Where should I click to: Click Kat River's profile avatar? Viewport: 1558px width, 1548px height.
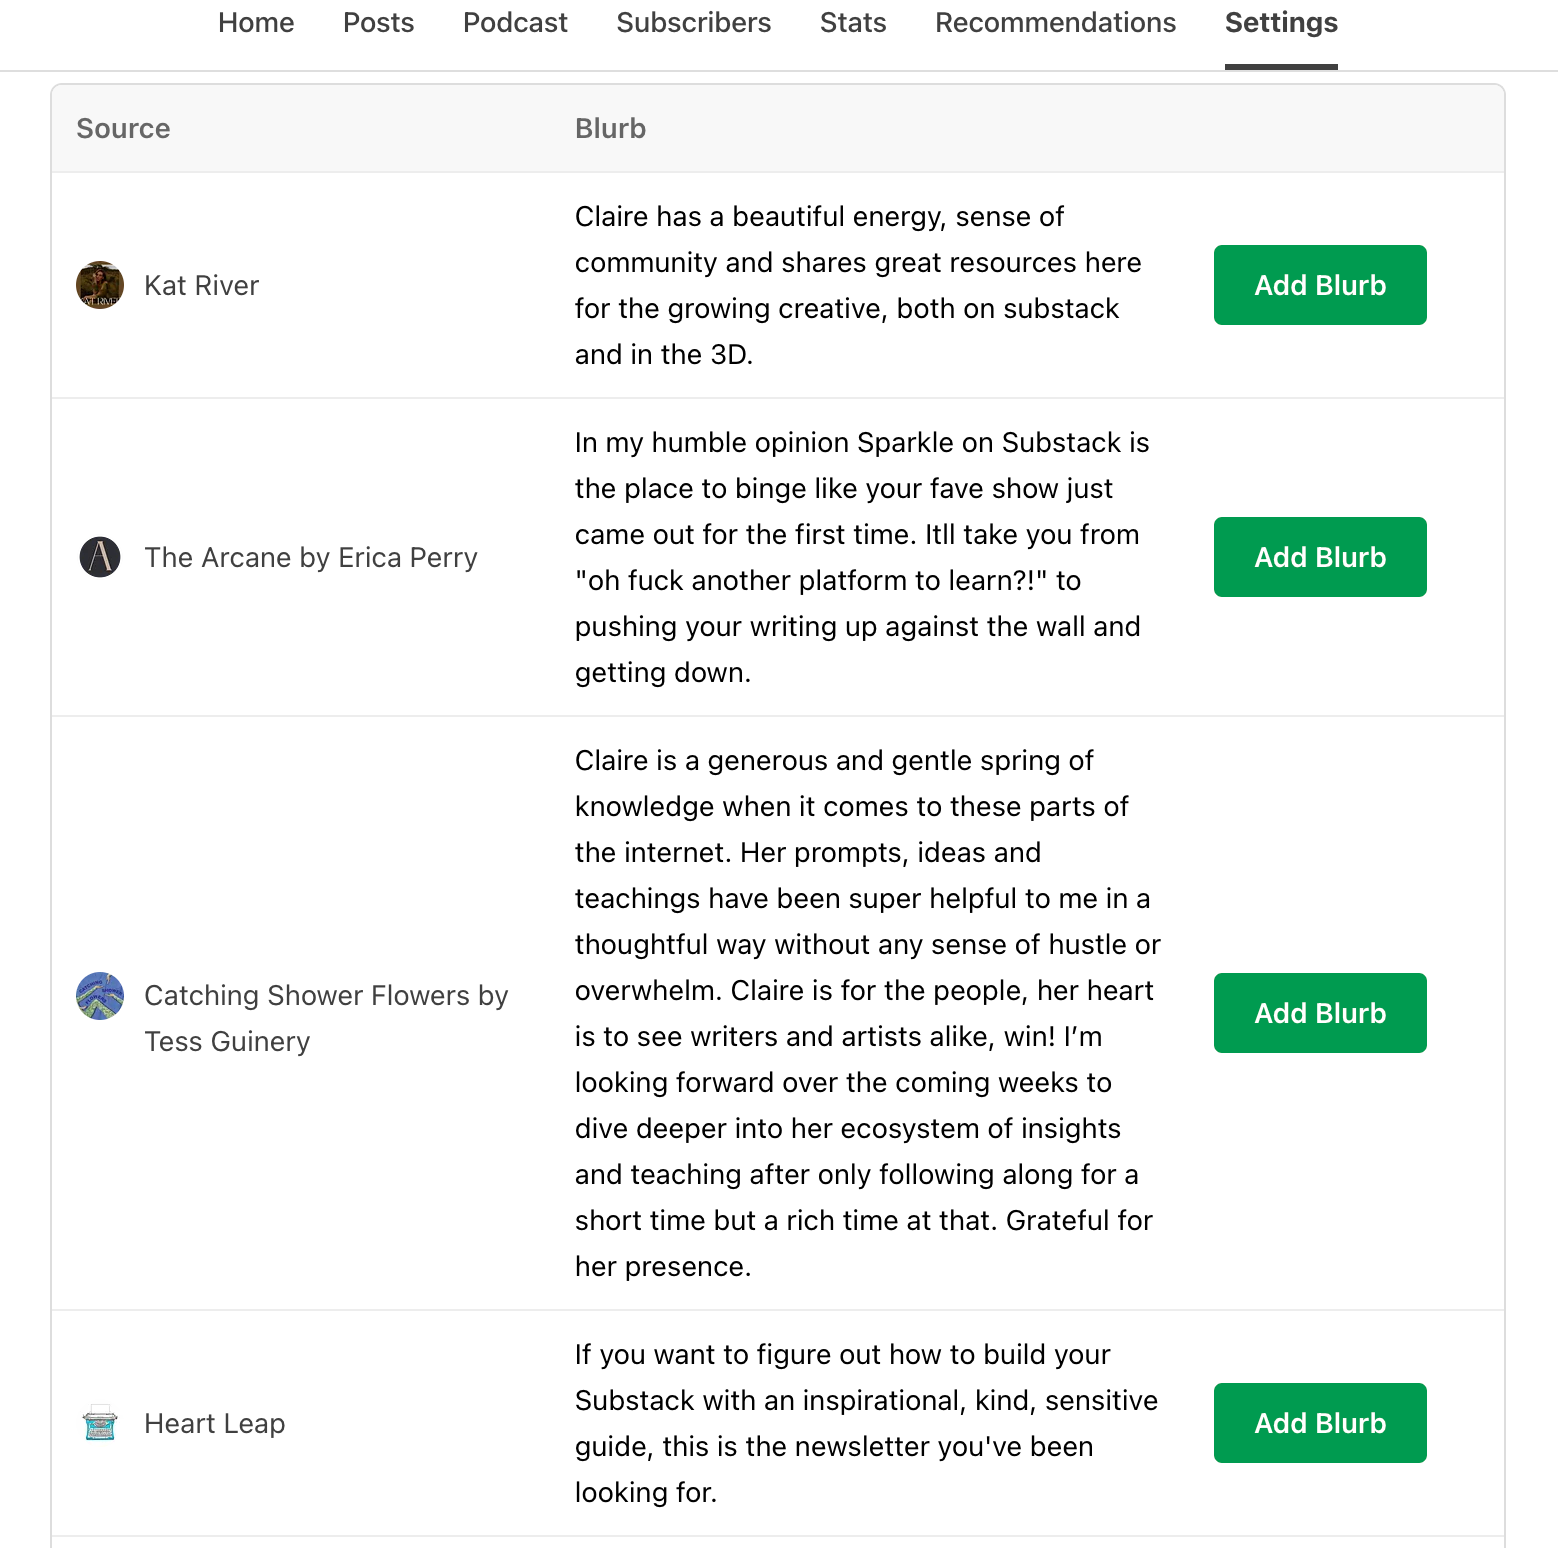click(x=99, y=285)
